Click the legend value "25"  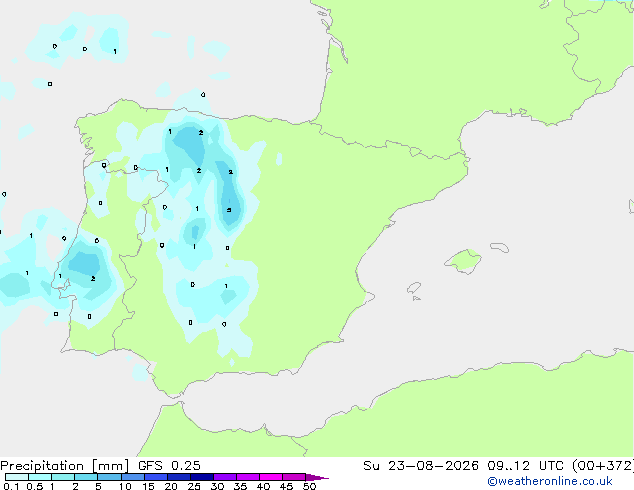[194, 486]
